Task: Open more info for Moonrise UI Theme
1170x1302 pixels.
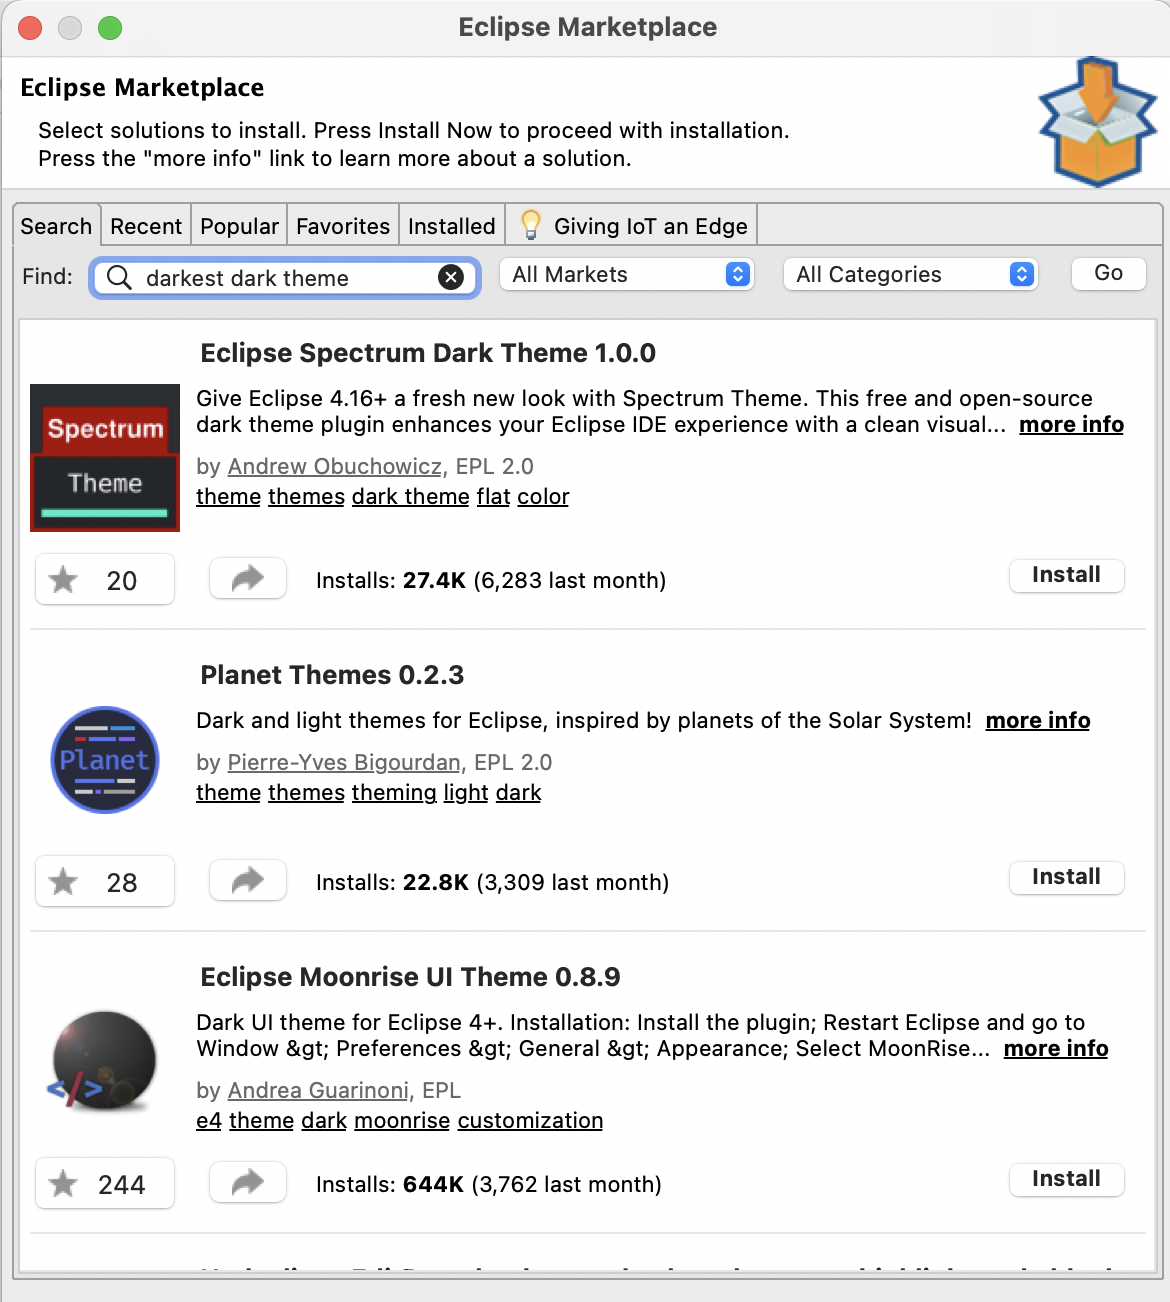Action: [x=1056, y=1048]
